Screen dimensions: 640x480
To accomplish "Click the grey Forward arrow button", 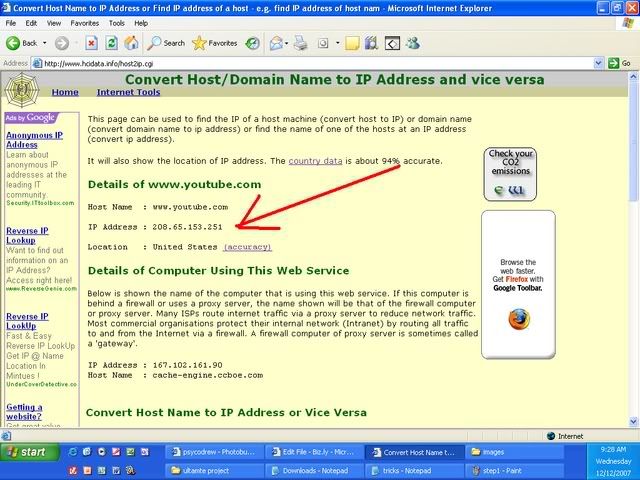I will coord(62,43).
